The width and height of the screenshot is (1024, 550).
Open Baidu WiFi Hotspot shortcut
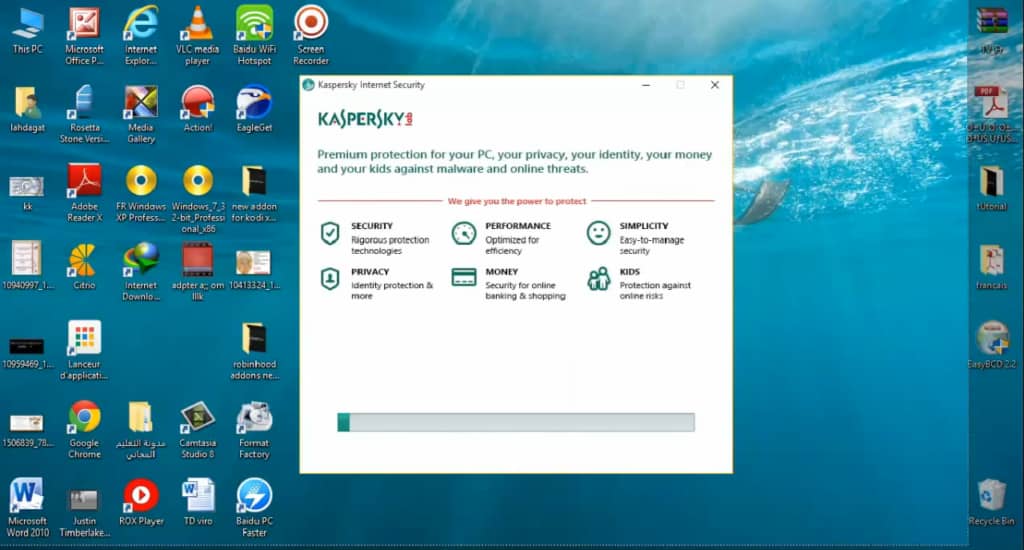pyautogui.click(x=254, y=23)
